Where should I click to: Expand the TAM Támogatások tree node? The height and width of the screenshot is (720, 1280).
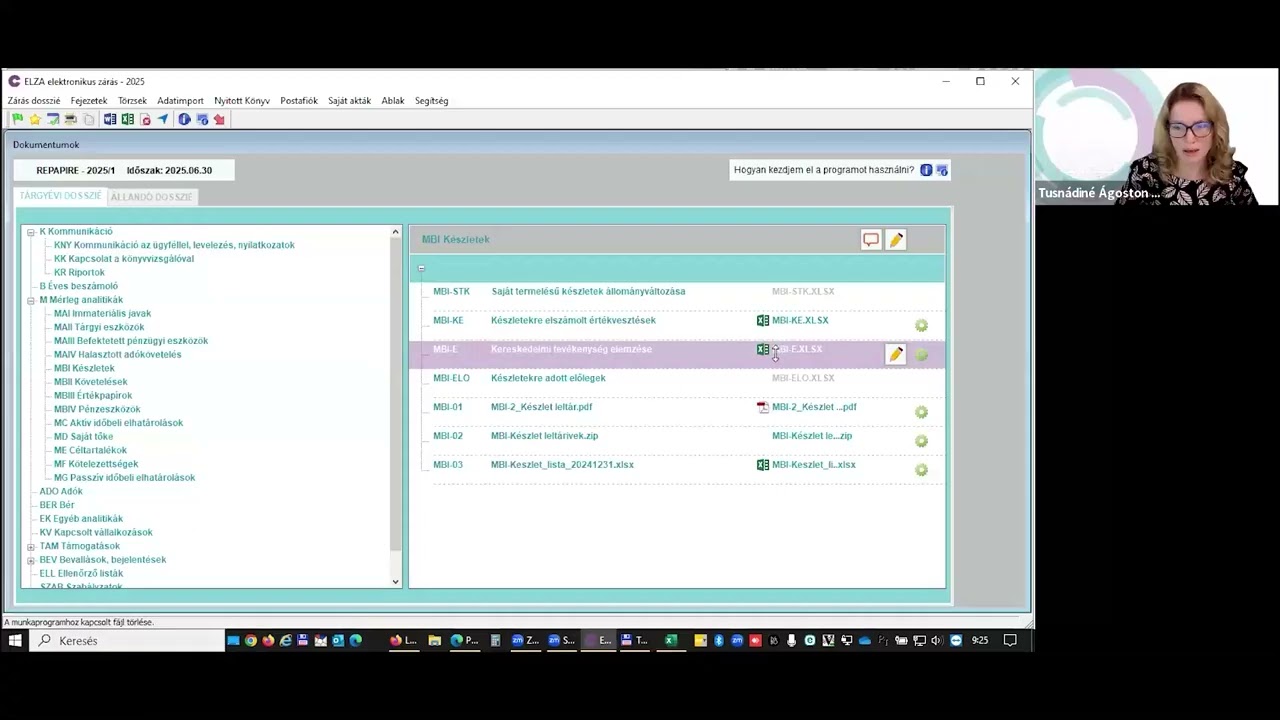[x=30, y=547]
